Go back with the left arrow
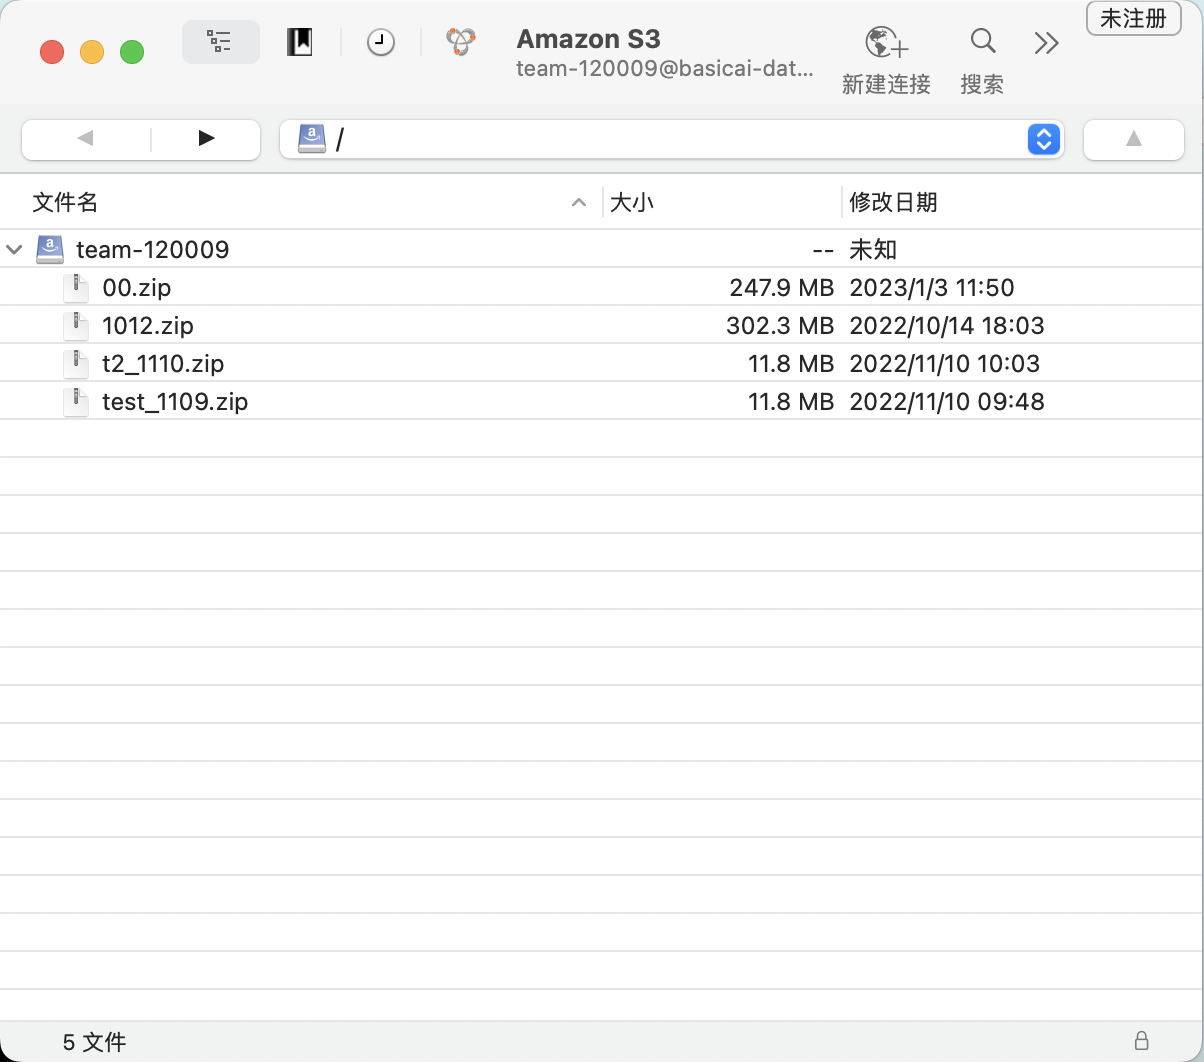Viewport: 1204px width, 1062px height. pyautogui.click(x=85, y=139)
